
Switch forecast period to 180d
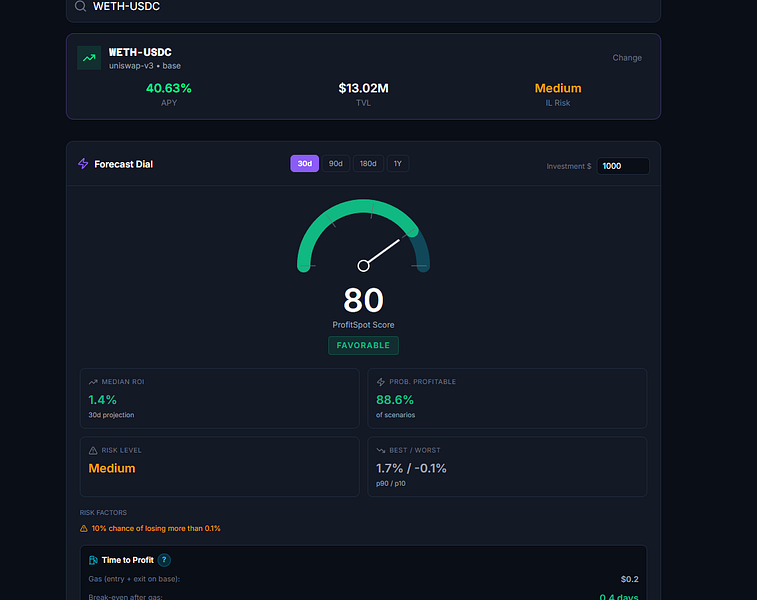[368, 164]
